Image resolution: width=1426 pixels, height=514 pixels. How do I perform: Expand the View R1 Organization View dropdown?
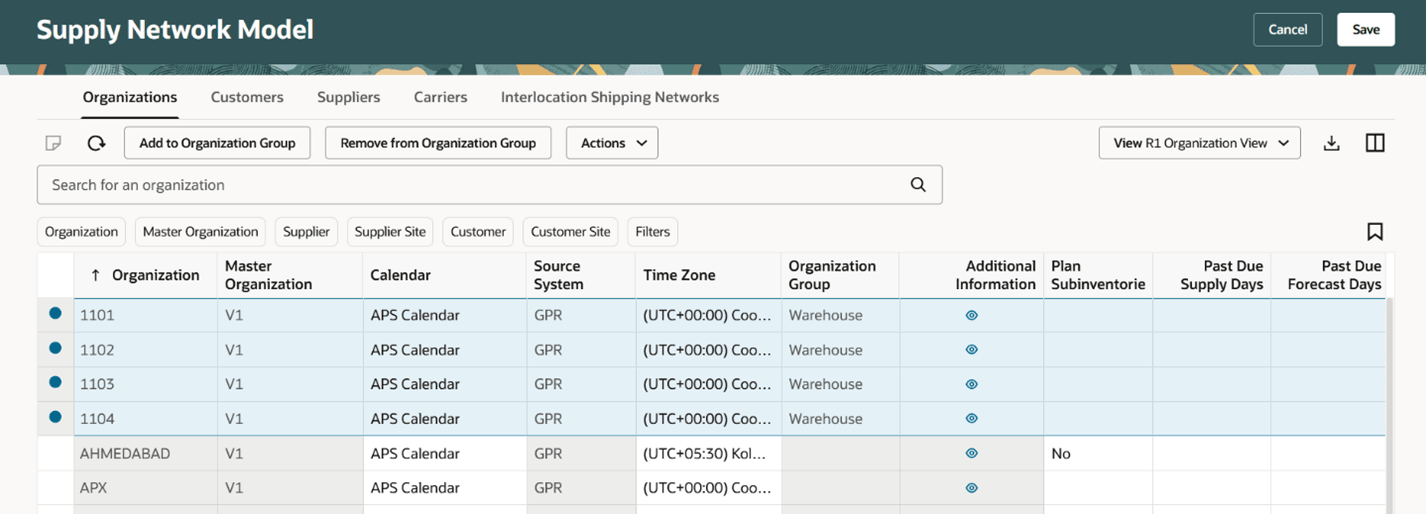pos(1199,143)
